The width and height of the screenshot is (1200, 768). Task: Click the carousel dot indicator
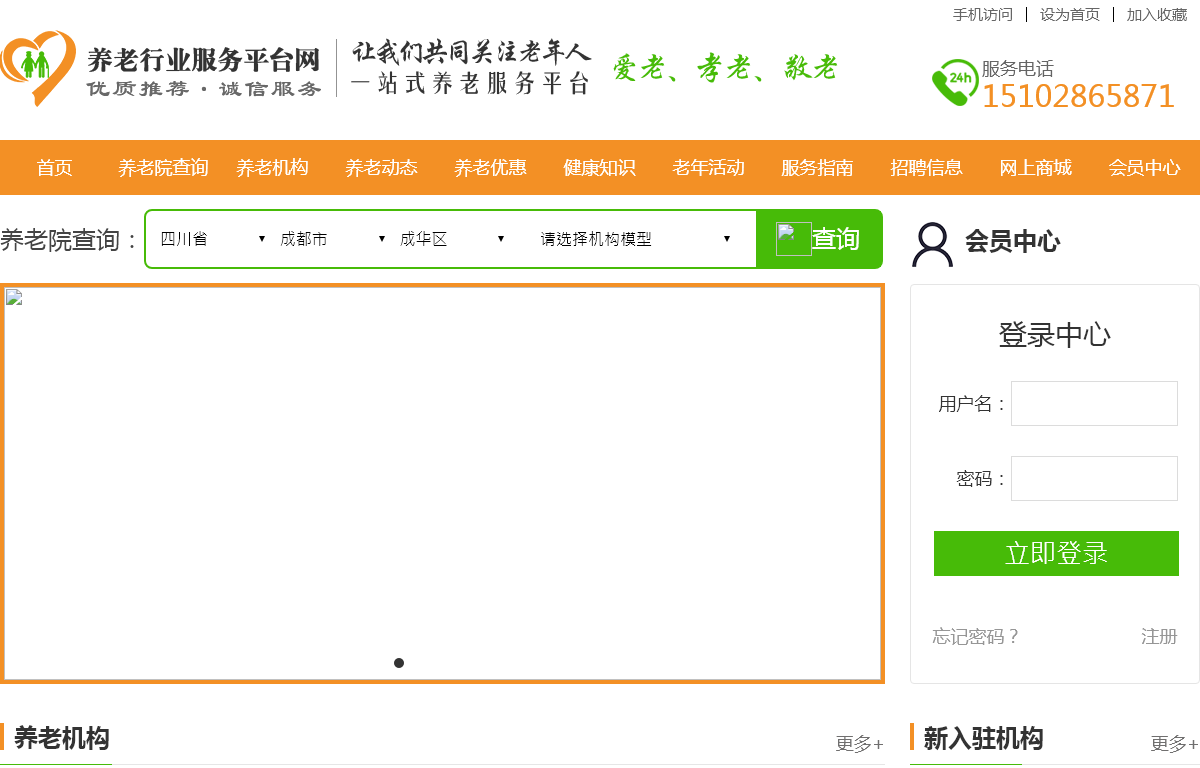(399, 662)
